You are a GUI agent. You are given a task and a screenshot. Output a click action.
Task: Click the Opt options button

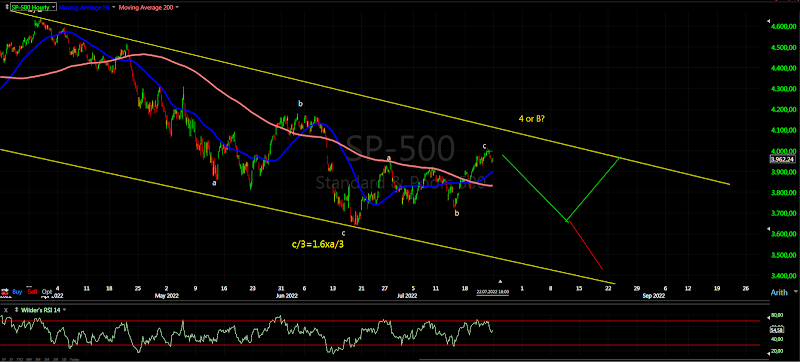click(47, 292)
